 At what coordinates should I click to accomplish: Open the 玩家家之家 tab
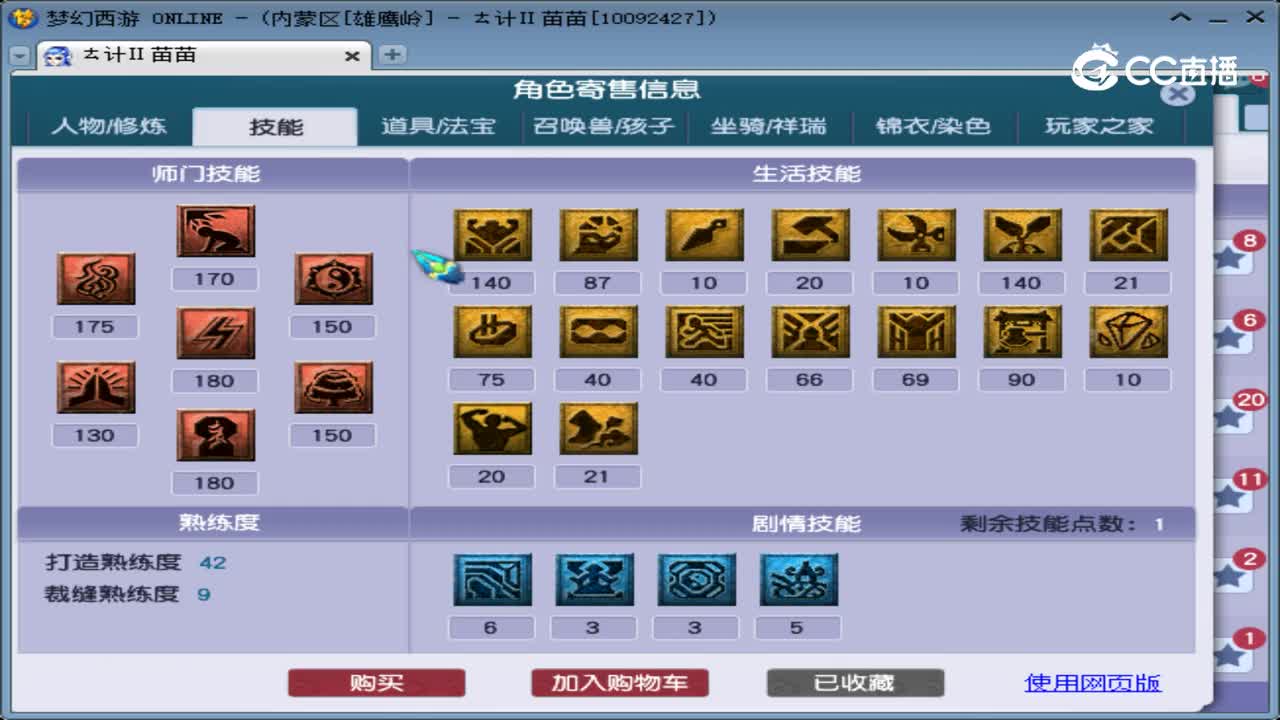click(x=1099, y=127)
